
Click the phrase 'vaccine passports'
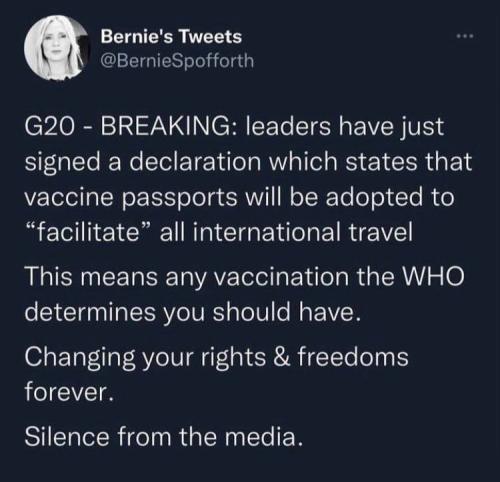click(x=131, y=197)
